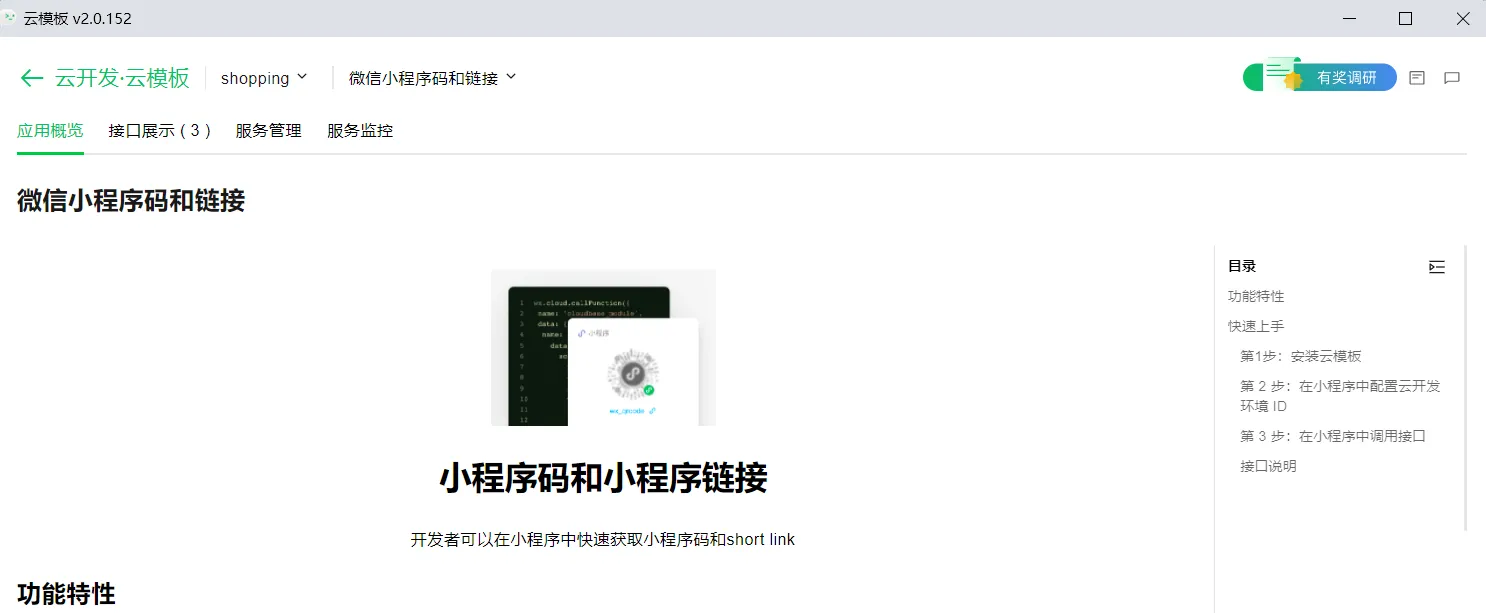Click the 有奖调研 survey banner
The image size is (1486, 613).
1319,77
